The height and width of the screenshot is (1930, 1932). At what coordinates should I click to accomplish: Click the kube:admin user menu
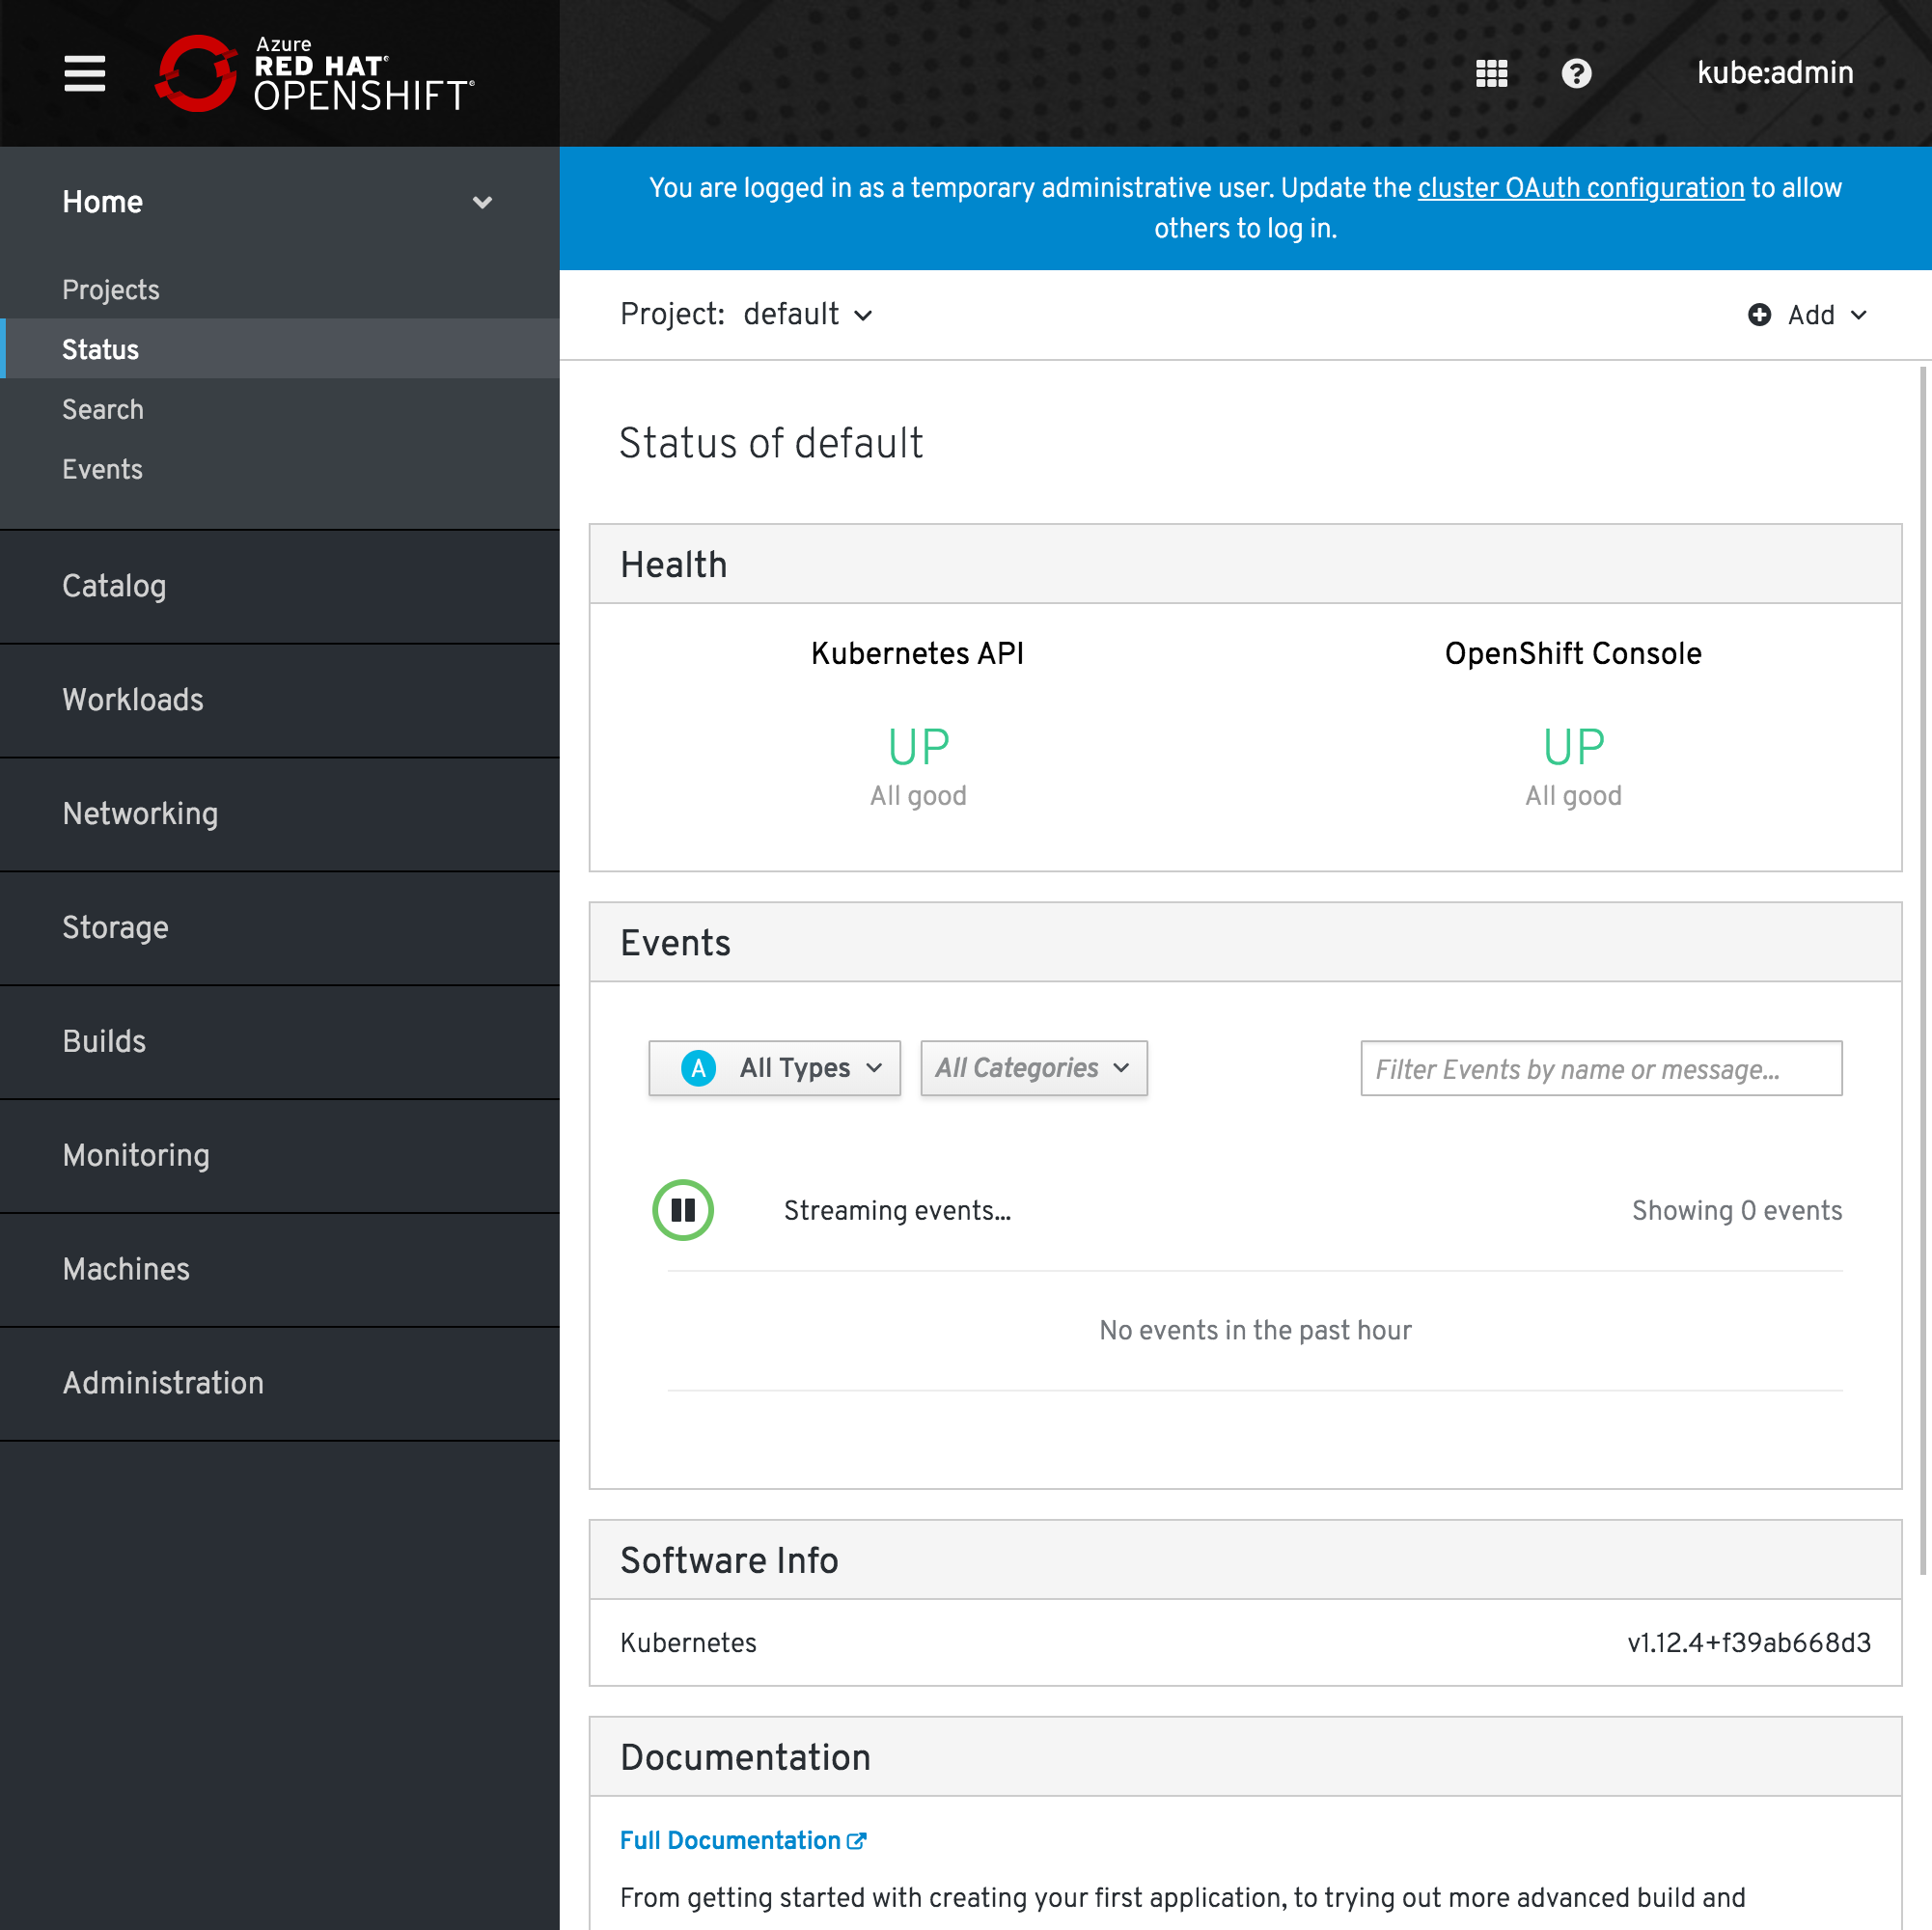click(x=1775, y=73)
